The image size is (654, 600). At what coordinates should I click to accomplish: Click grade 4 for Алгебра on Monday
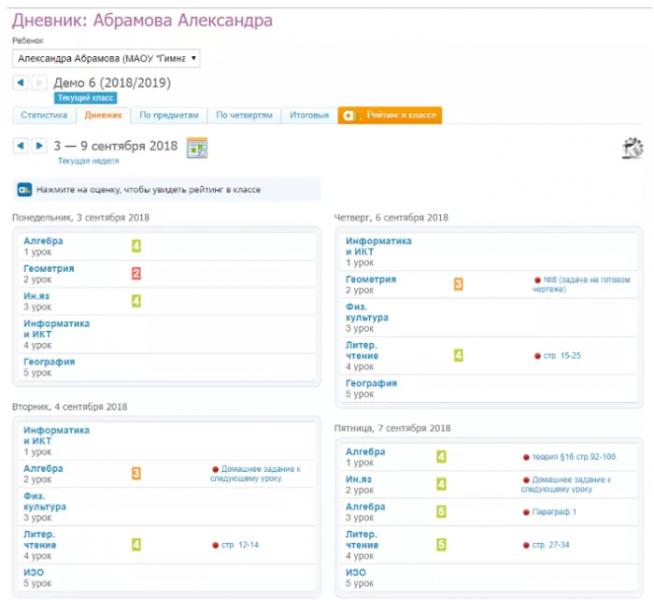(x=136, y=245)
